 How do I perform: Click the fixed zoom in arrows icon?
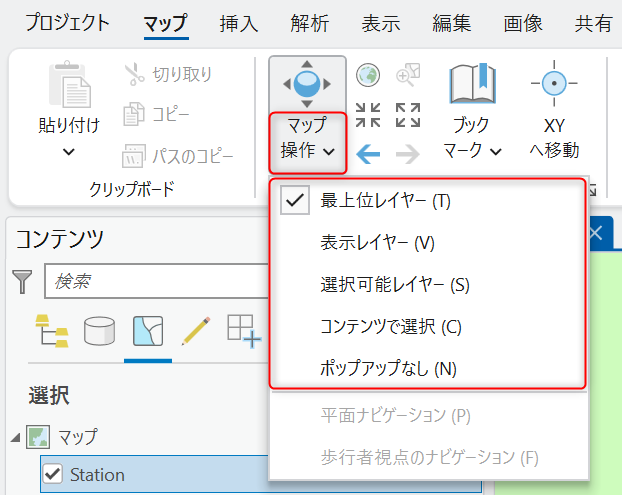pos(368,115)
